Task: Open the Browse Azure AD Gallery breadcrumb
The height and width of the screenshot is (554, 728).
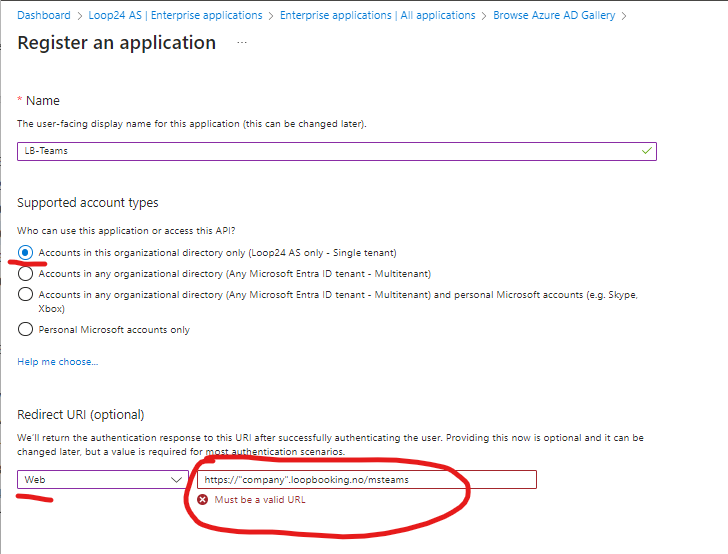Action: [554, 15]
